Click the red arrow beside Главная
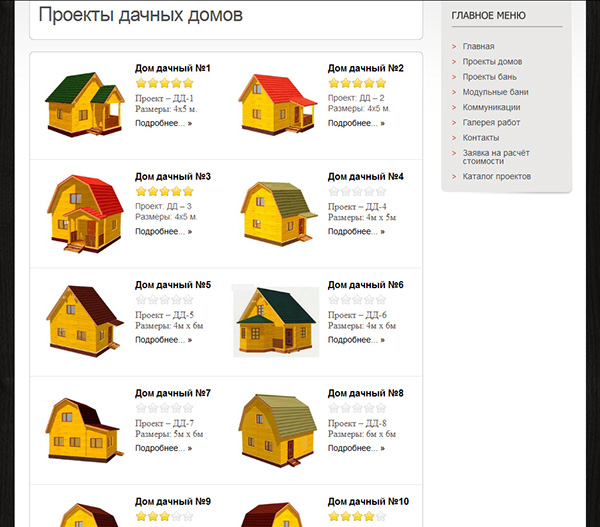Viewport: 600px width, 527px height. click(454, 47)
